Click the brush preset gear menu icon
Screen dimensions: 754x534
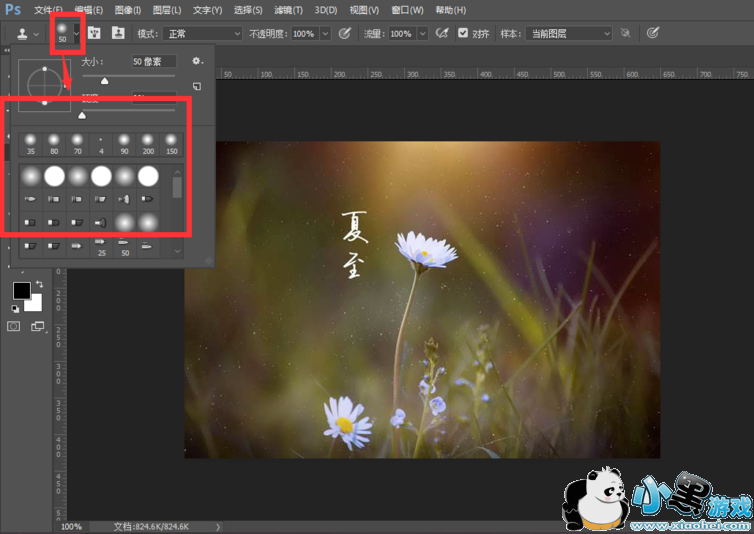point(197,61)
